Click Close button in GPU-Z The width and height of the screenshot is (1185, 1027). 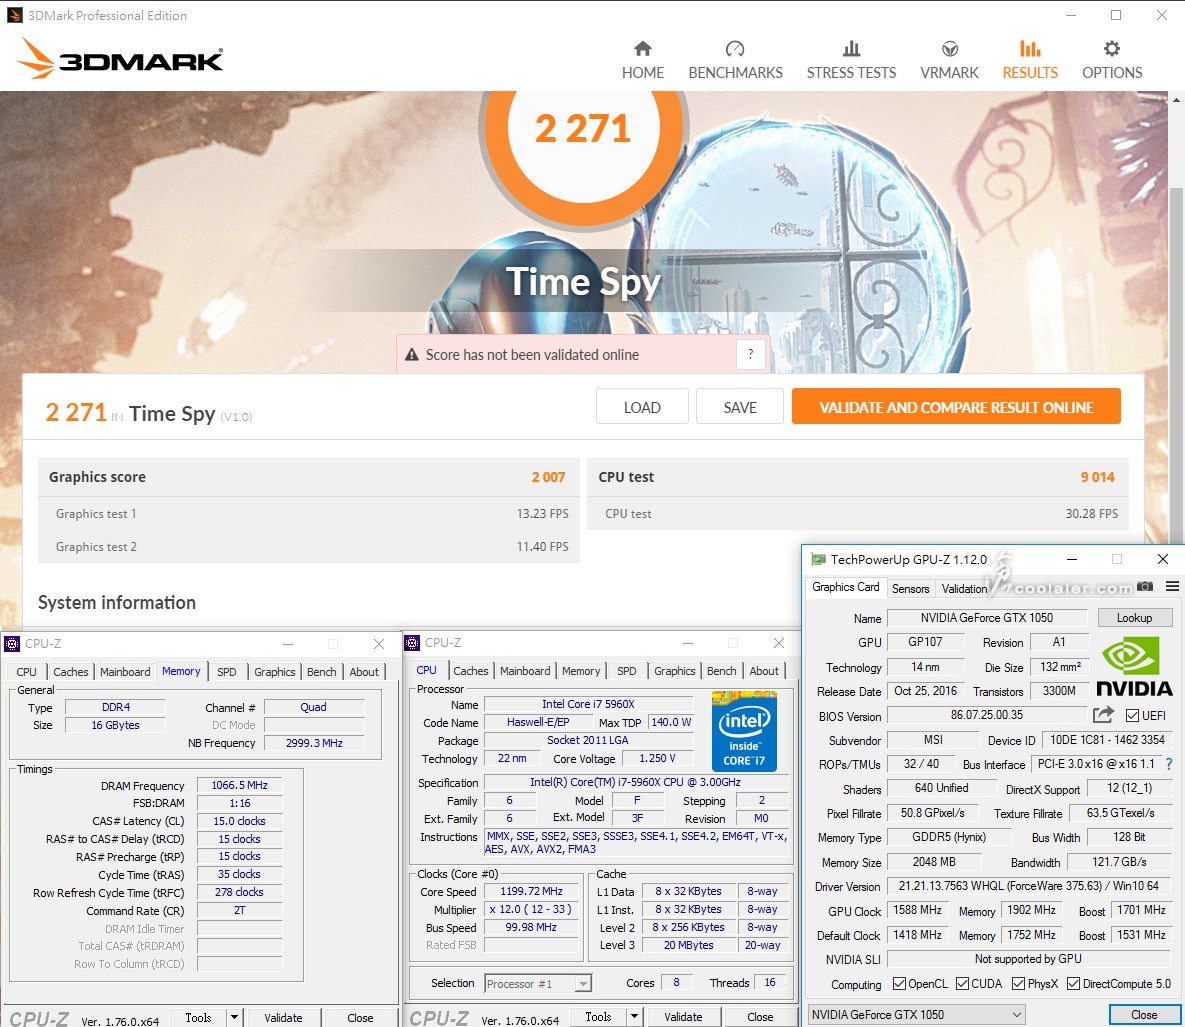[1143, 1014]
